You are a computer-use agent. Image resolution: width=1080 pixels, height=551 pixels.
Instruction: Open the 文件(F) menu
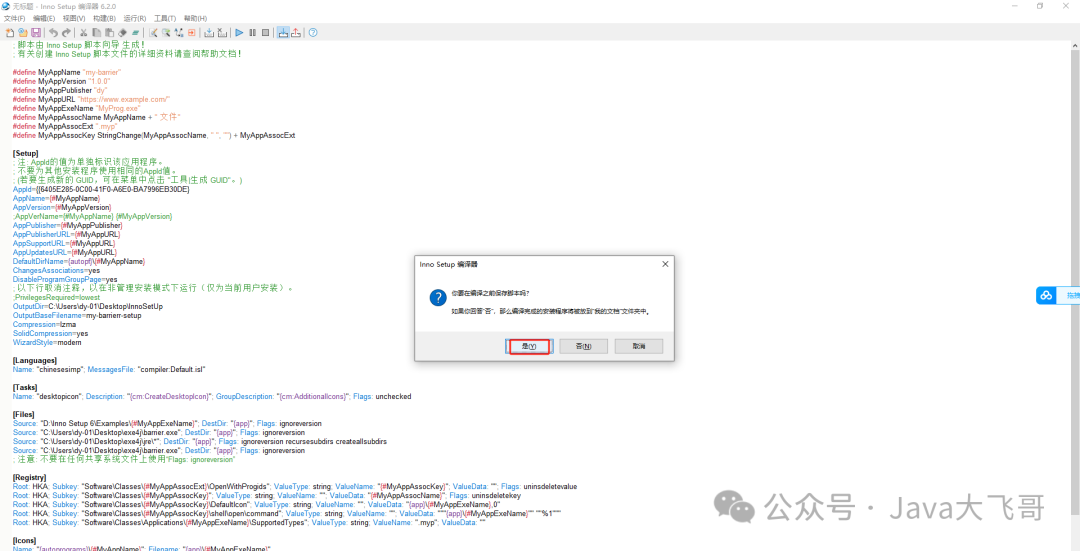click(x=14, y=19)
